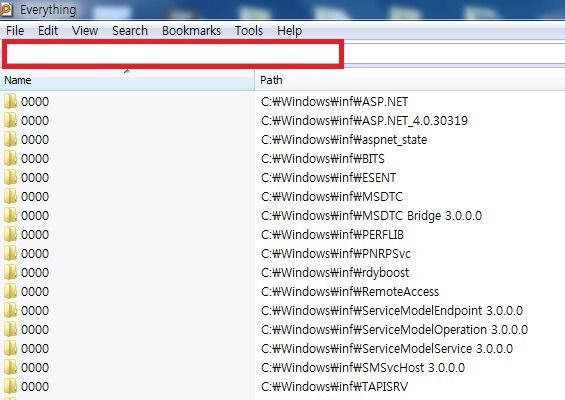Click path ending in ServiceModelOperation 3.0.0.0

pyautogui.click(x=395, y=330)
